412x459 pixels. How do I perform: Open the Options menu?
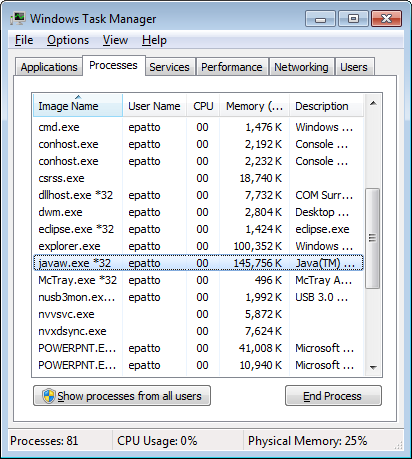pos(68,40)
